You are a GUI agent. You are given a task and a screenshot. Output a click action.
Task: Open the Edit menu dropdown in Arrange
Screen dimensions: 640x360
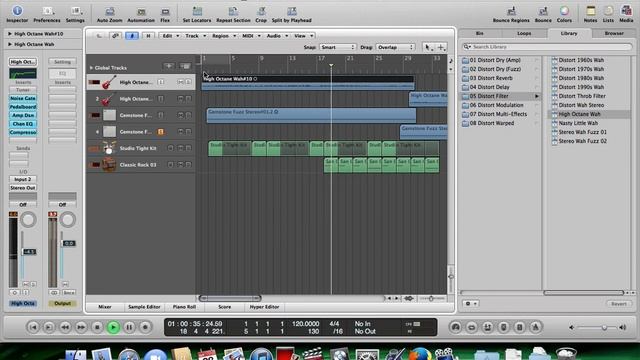[171, 36]
